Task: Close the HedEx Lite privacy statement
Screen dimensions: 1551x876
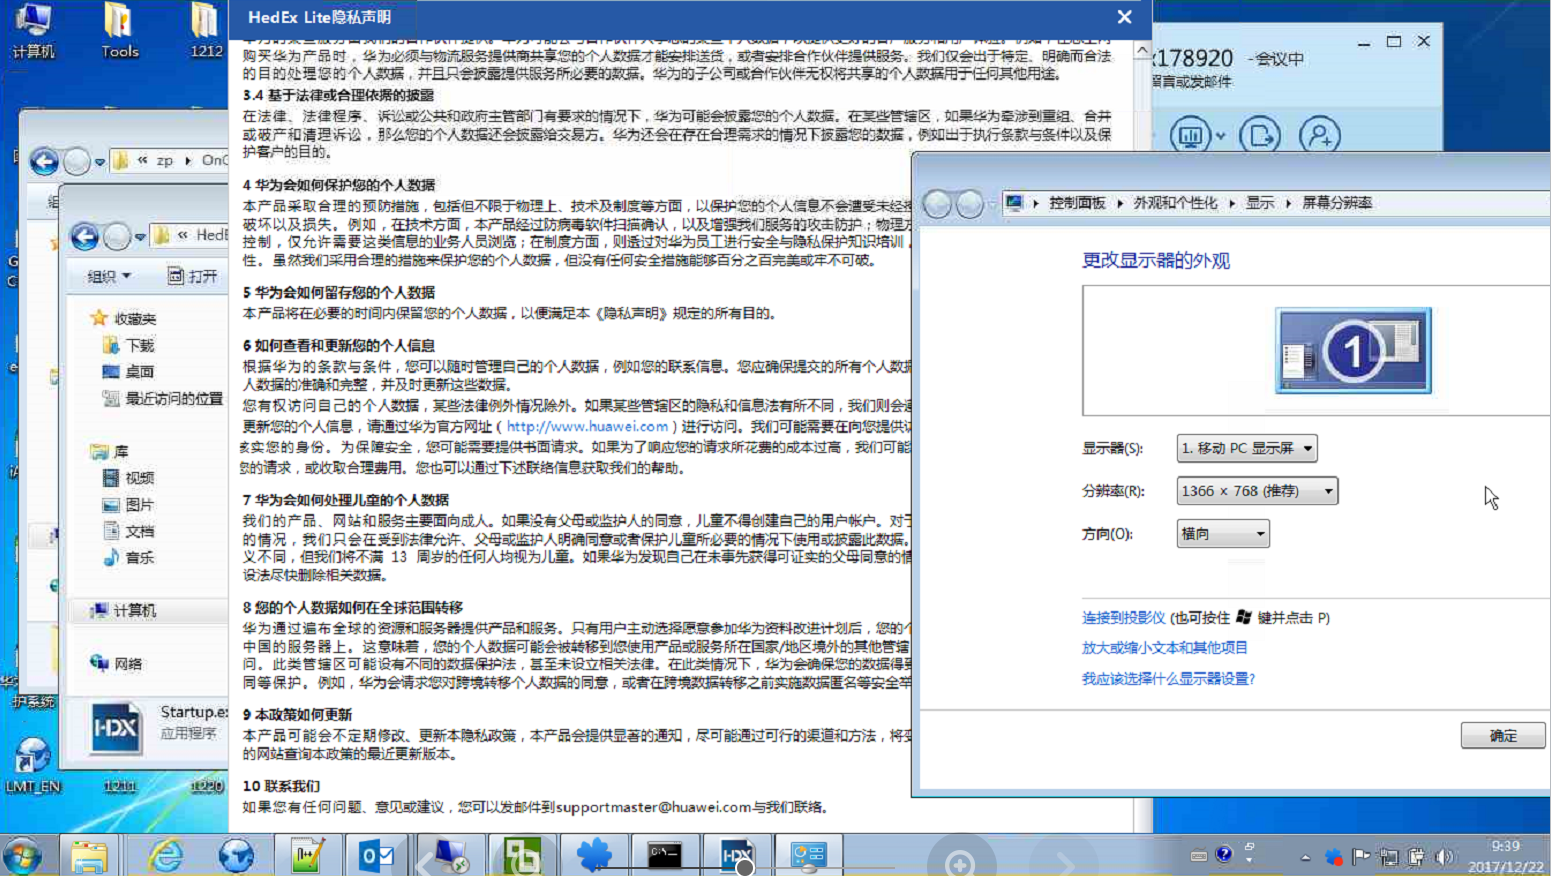Action: pyautogui.click(x=1125, y=17)
